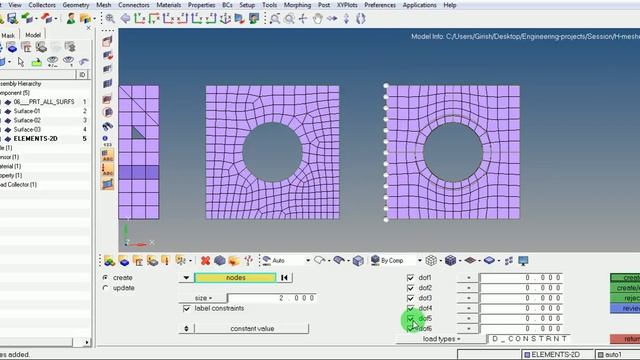Open the Preferences menu
The image size is (640, 360).
(380, 5)
